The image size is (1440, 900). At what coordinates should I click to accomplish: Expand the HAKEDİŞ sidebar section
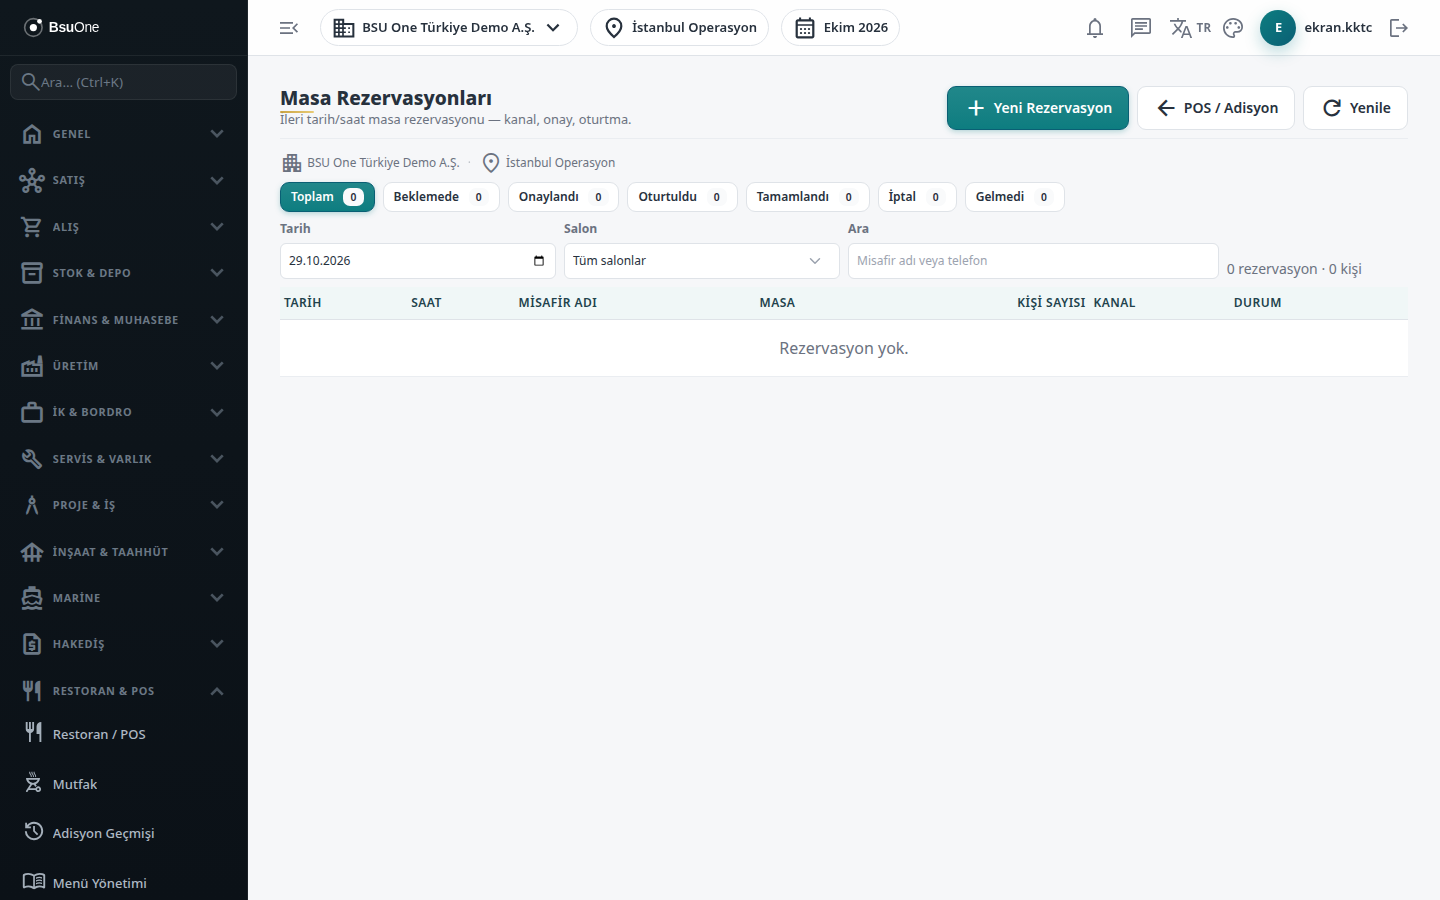124,644
